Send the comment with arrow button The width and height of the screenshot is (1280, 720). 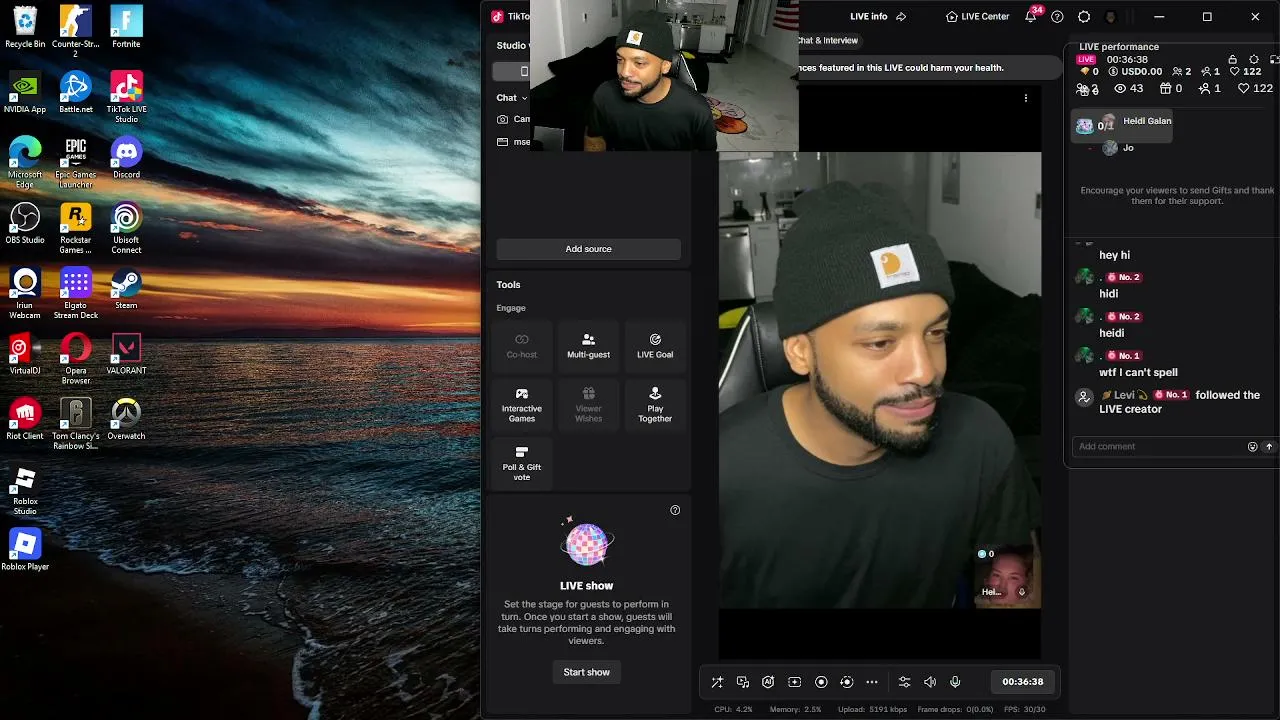click(x=1269, y=447)
